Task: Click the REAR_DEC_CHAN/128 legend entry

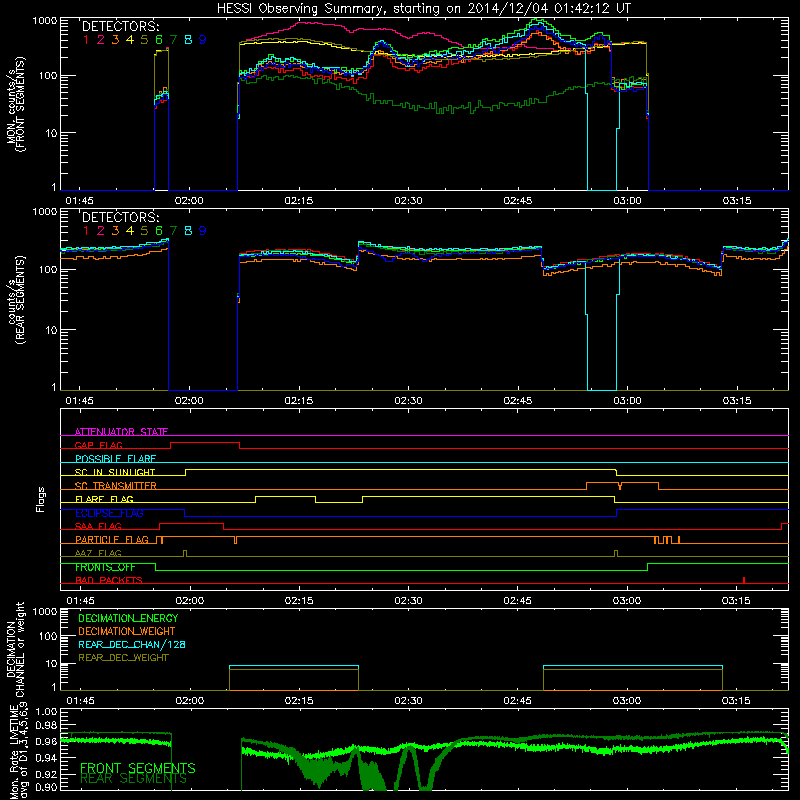Action: 132,644
